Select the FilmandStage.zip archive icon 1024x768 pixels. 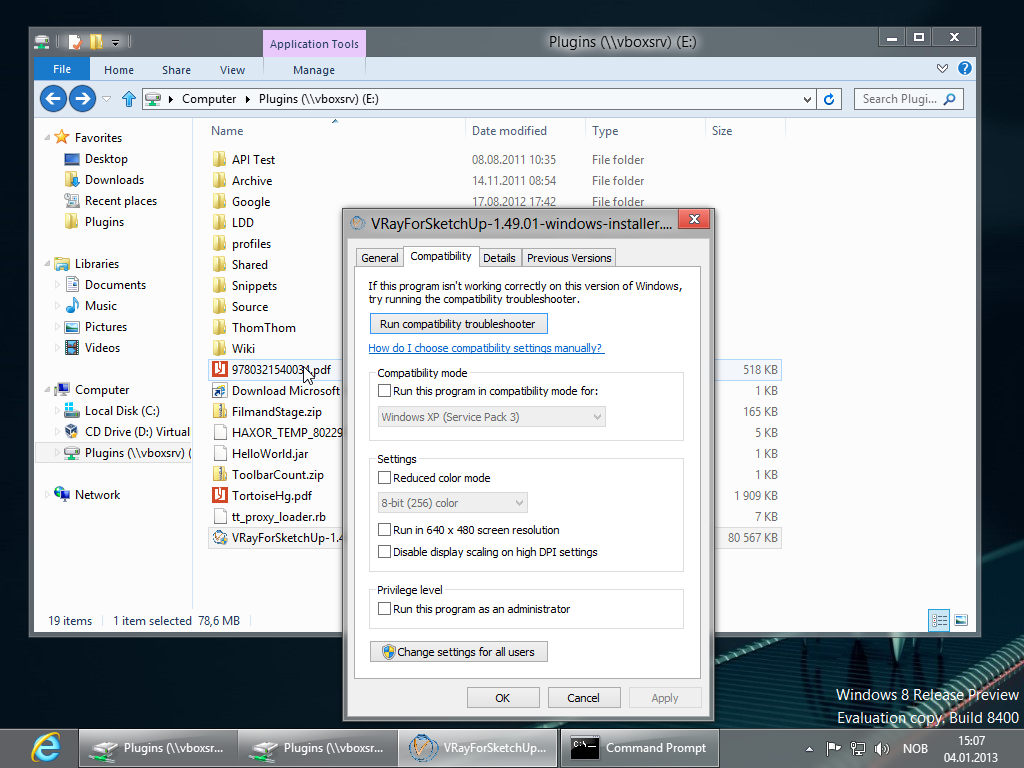220,411
